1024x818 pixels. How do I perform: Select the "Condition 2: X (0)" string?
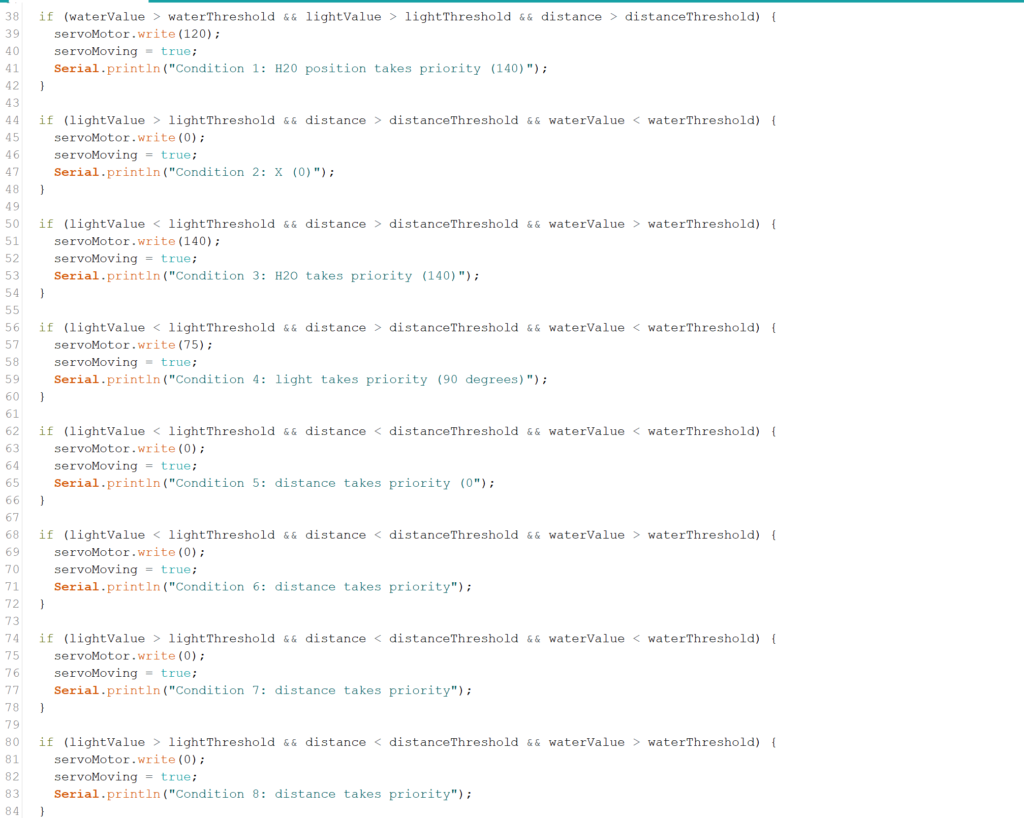coord(244,172)
